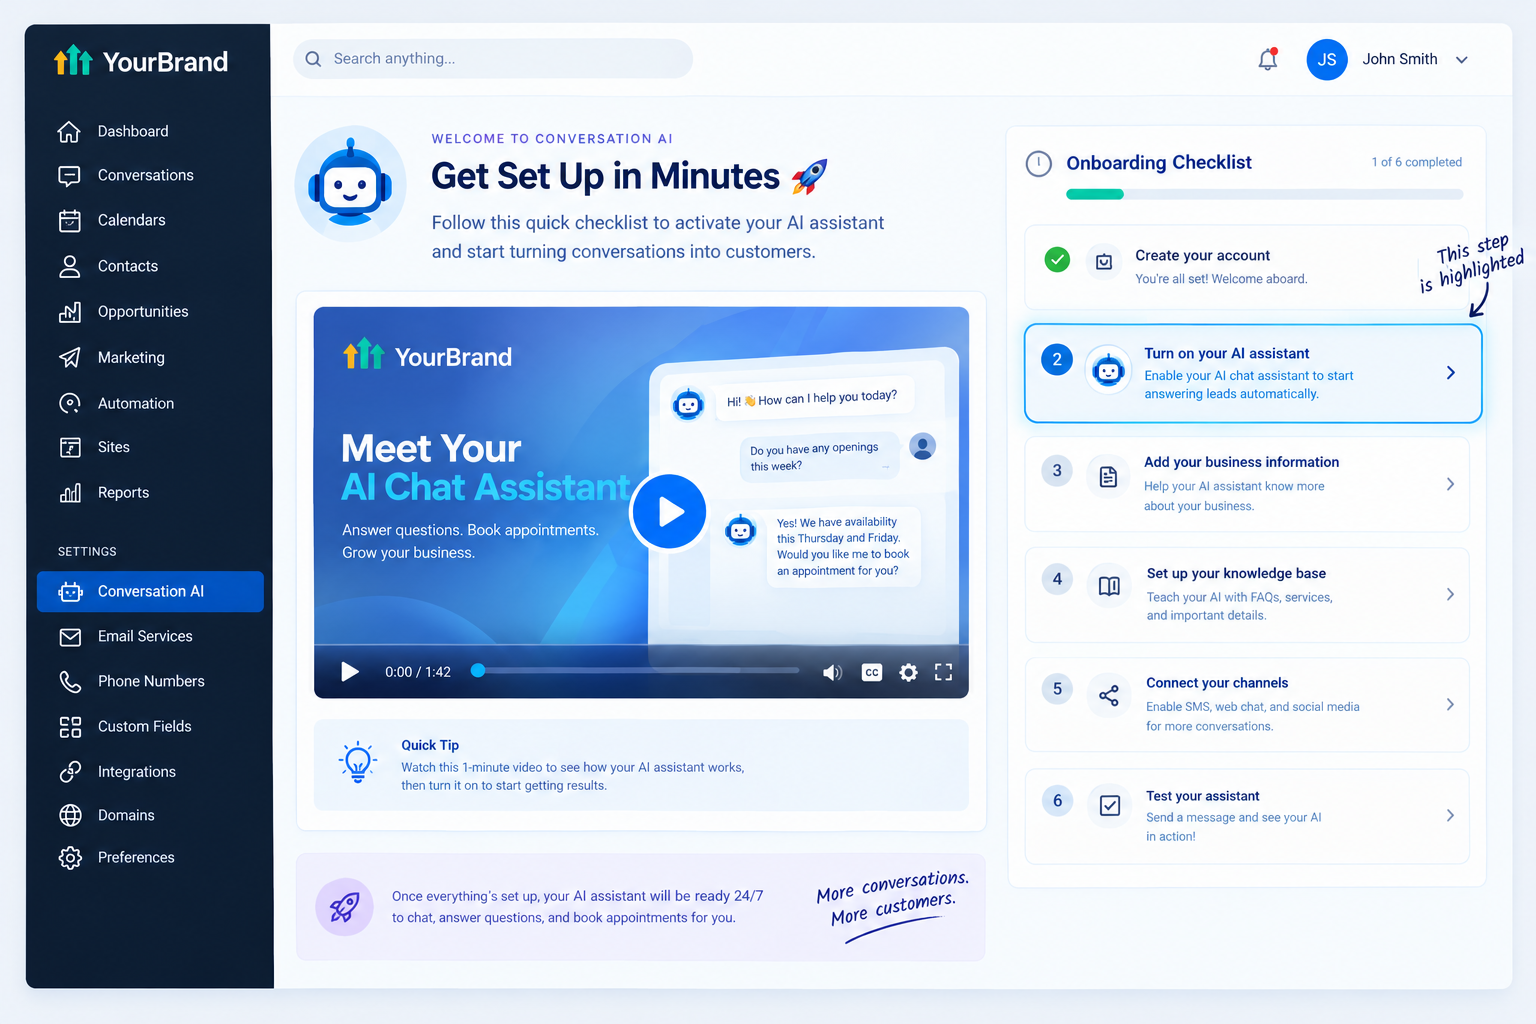Click the knowledge base book icon
This screenshot has width=1536, height=1024.
[1109, 586]
